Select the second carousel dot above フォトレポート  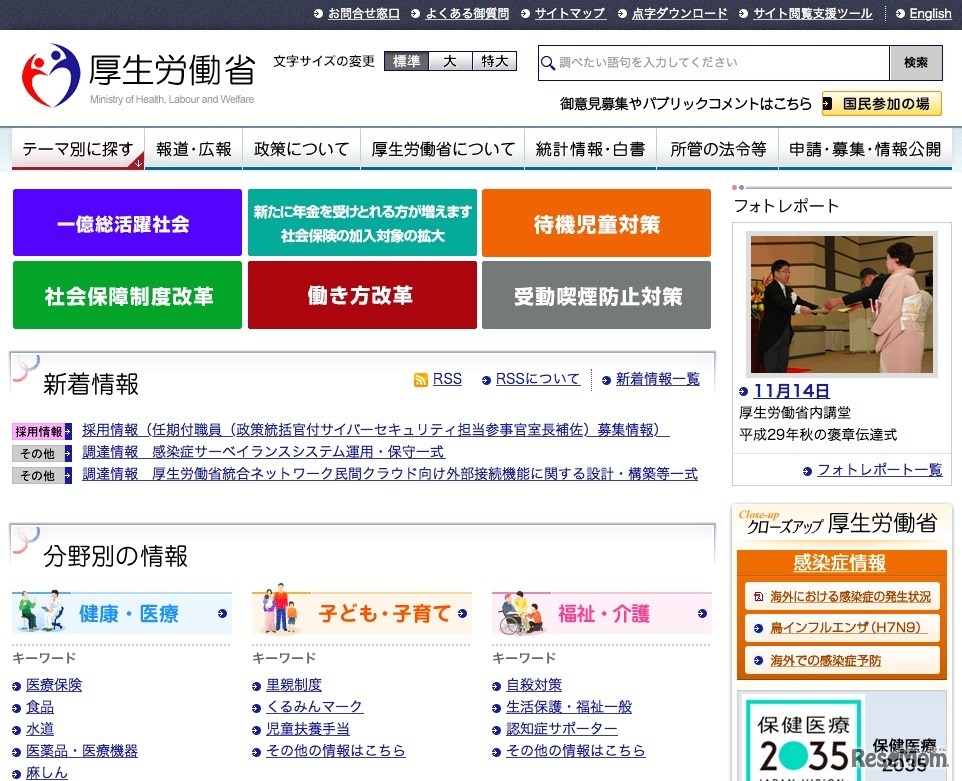[742, 186]
